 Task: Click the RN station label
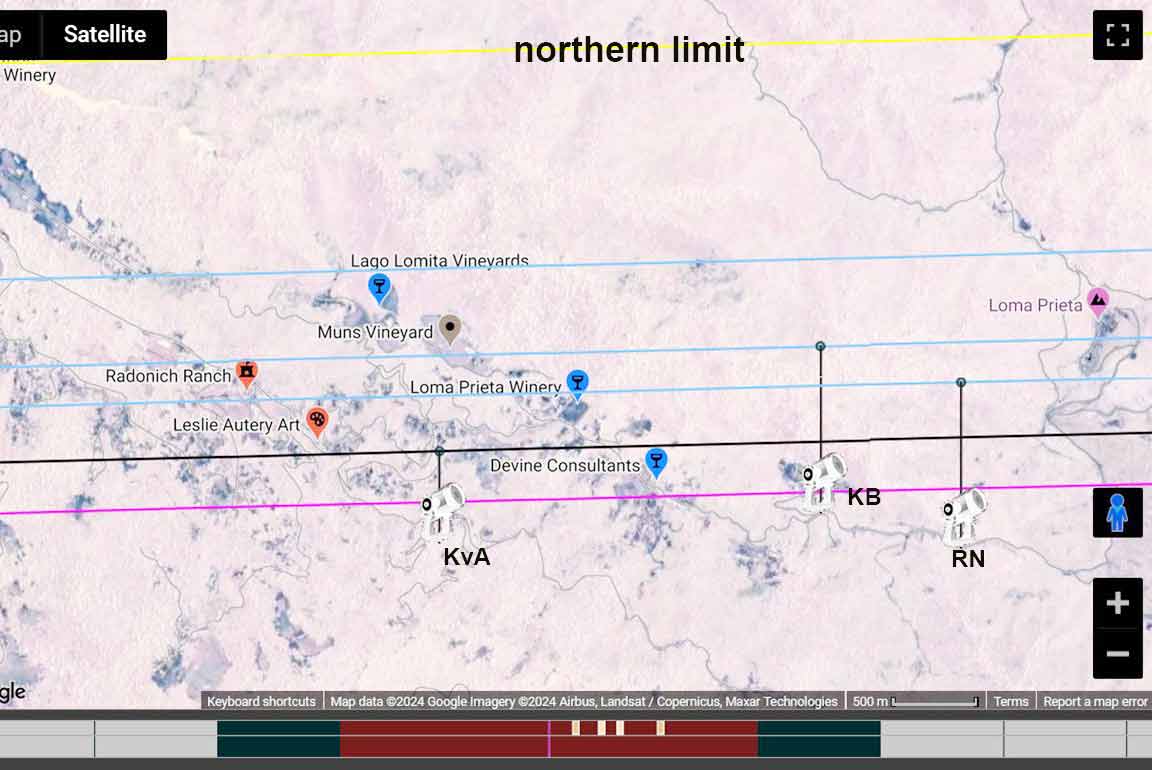point(968,559)
